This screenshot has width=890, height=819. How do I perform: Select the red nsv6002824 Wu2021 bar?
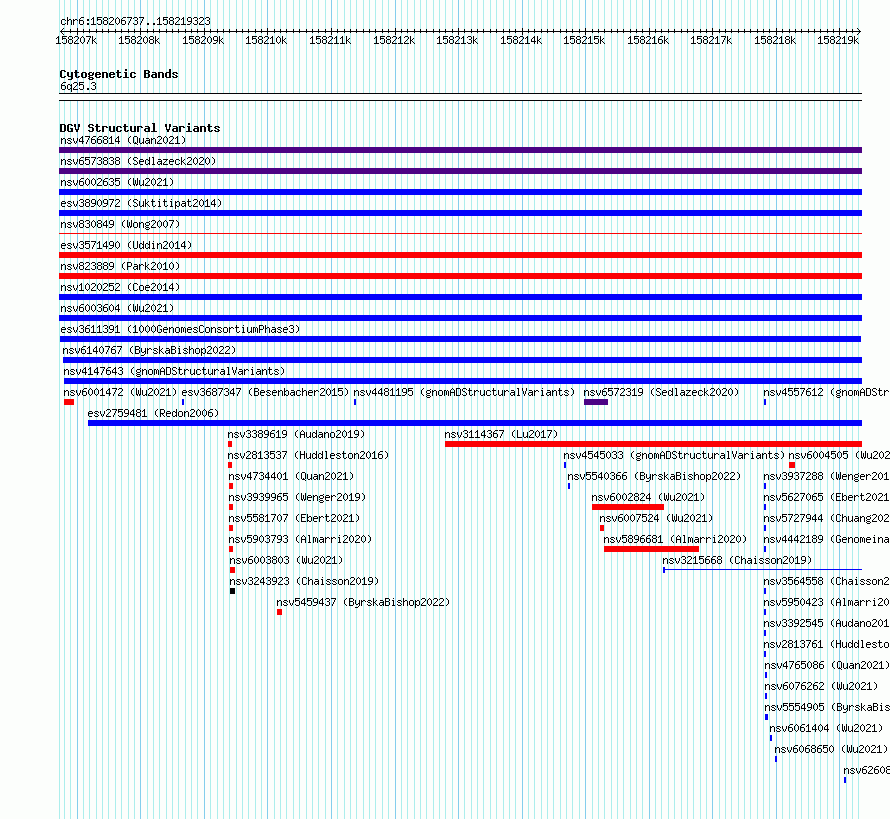[x=628, y=507]
